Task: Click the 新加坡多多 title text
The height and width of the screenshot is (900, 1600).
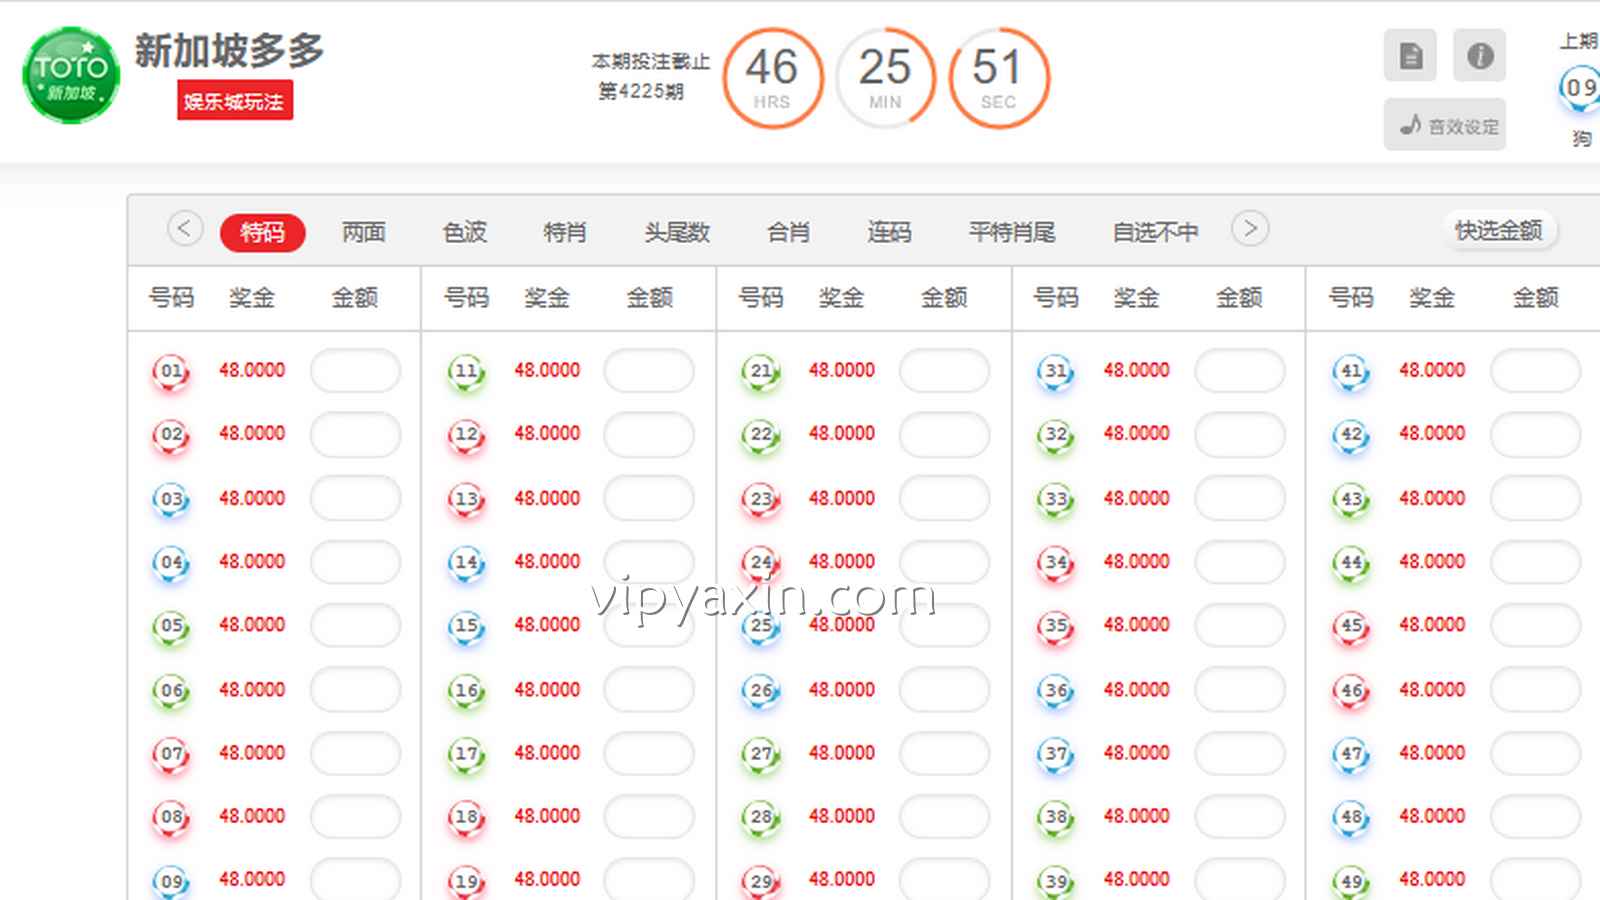Action: click(x=230, y=50)
